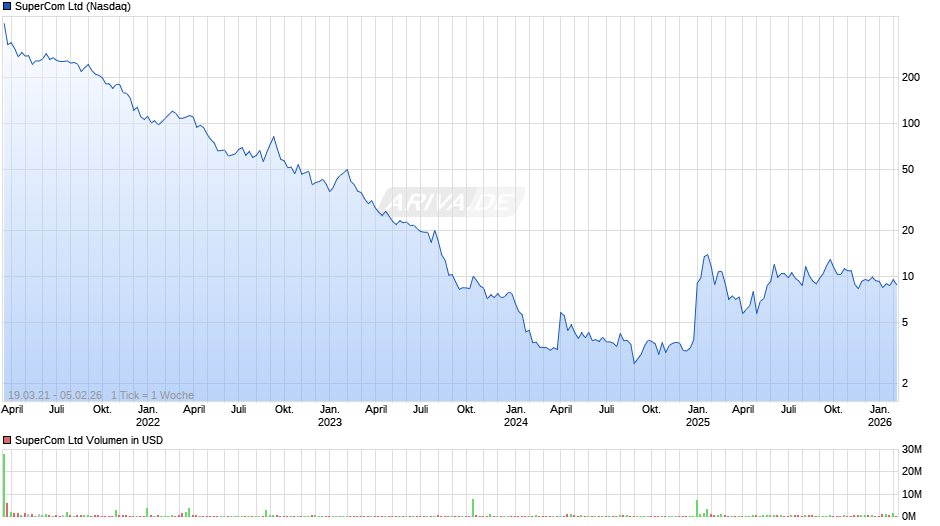Click the 'Jan. 2026' time axis label
940x526 pixels.
[x=880, y=416]
